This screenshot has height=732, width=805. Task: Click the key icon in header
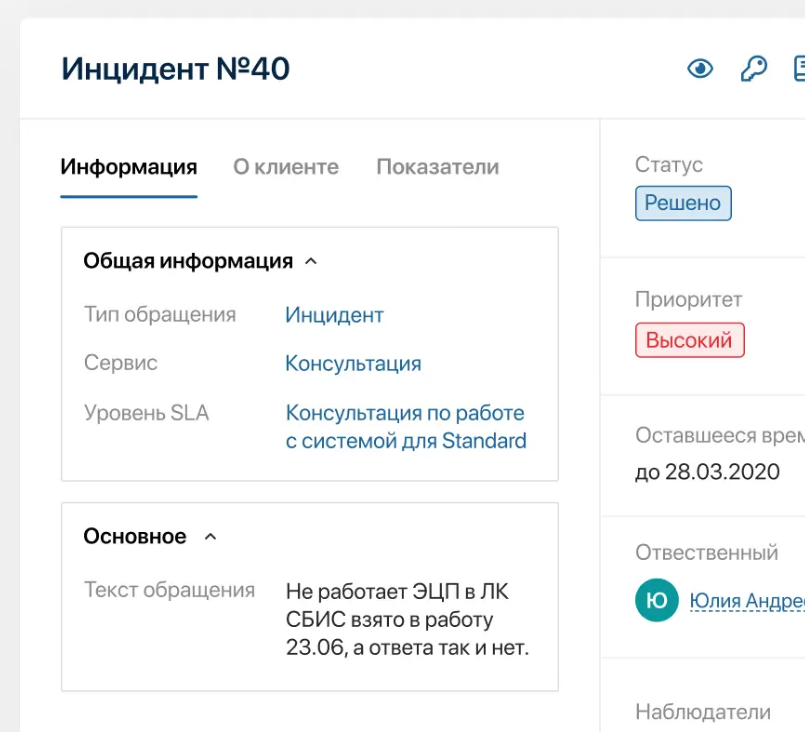(753, 69)
